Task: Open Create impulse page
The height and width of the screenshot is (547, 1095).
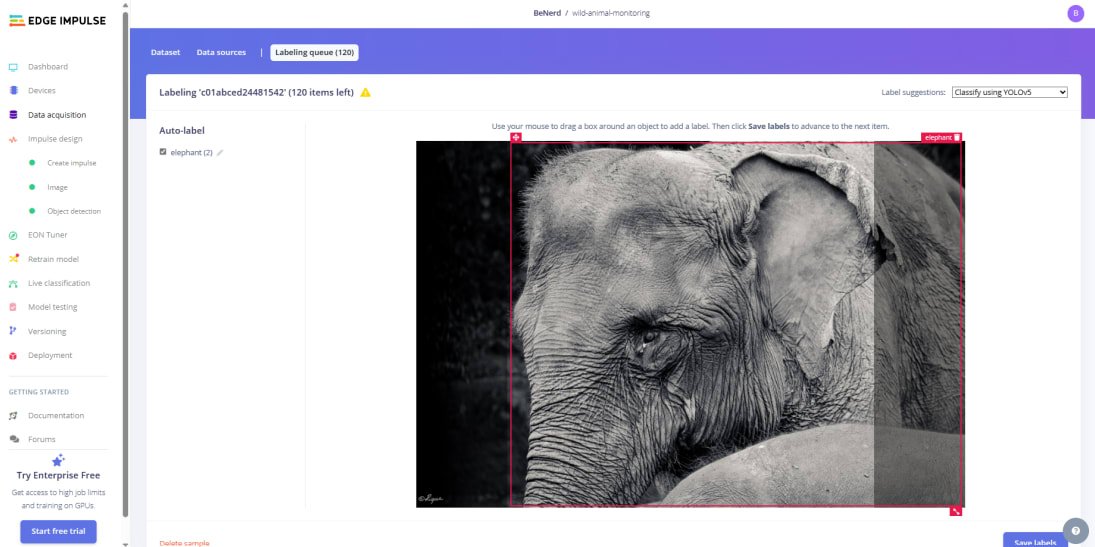Action: tap(72, 163)
